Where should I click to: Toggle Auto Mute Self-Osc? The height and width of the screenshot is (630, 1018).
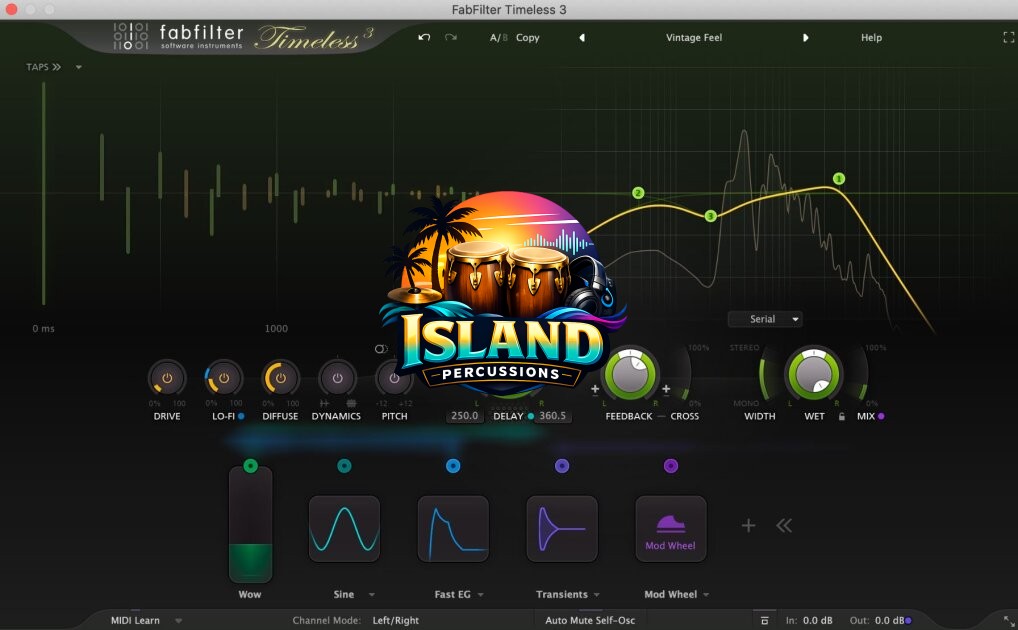tap(590, 620)
